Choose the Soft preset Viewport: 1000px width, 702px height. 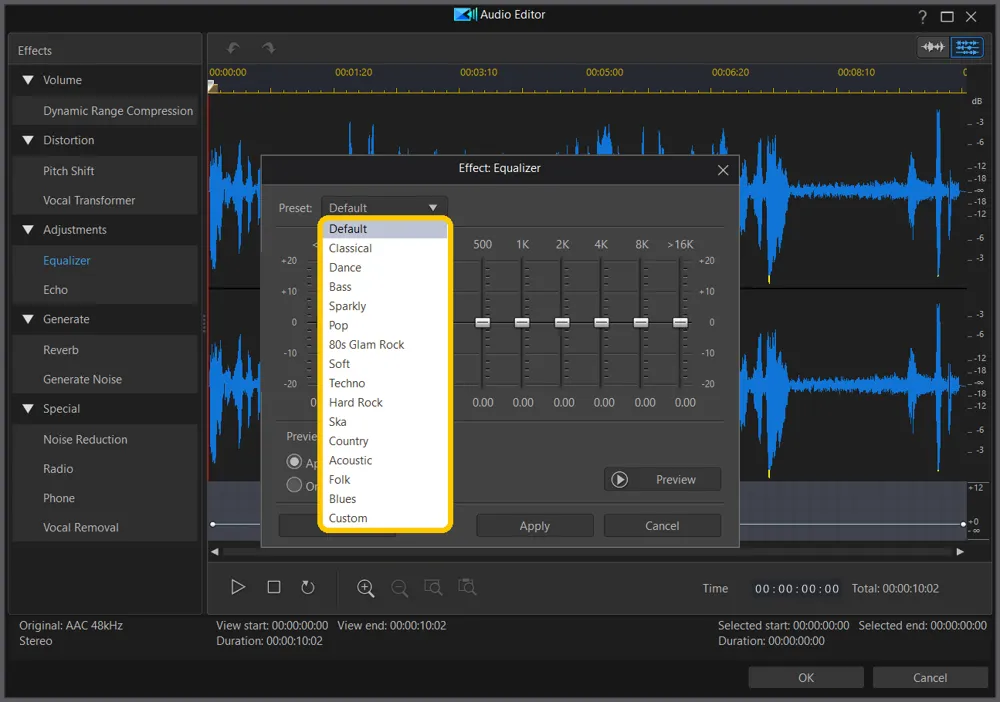[x=385, y=364]
